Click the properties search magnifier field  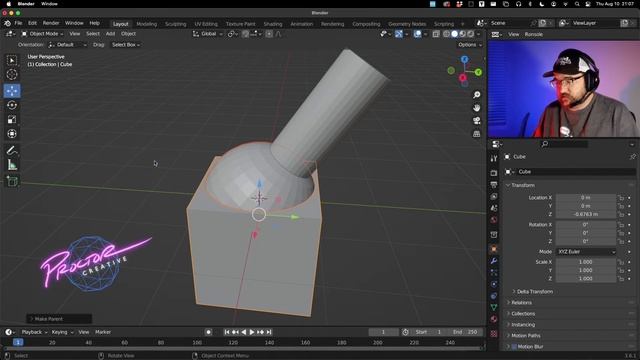pyautogui.click(x=565, y=144)
